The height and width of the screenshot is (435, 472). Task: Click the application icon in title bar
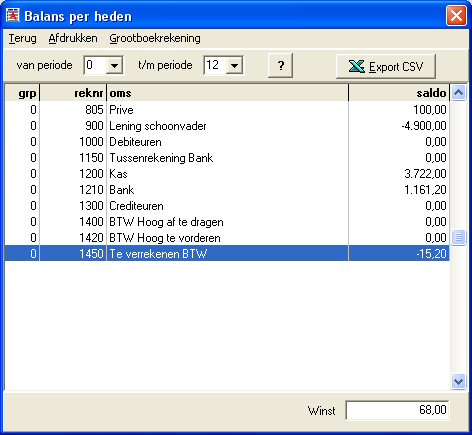13,15
